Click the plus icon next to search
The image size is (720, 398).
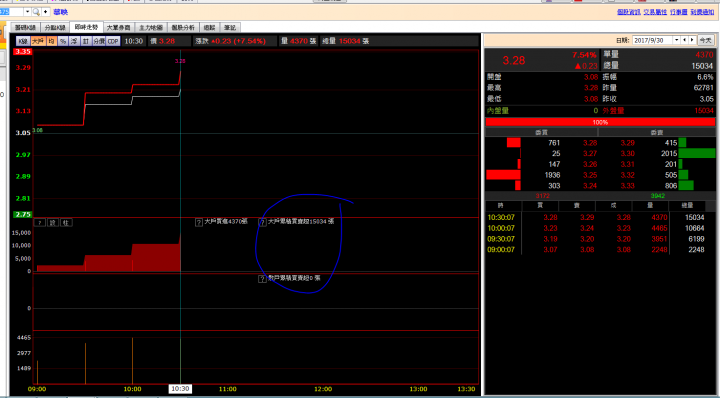pyautogui.click(x=45, y=11)
